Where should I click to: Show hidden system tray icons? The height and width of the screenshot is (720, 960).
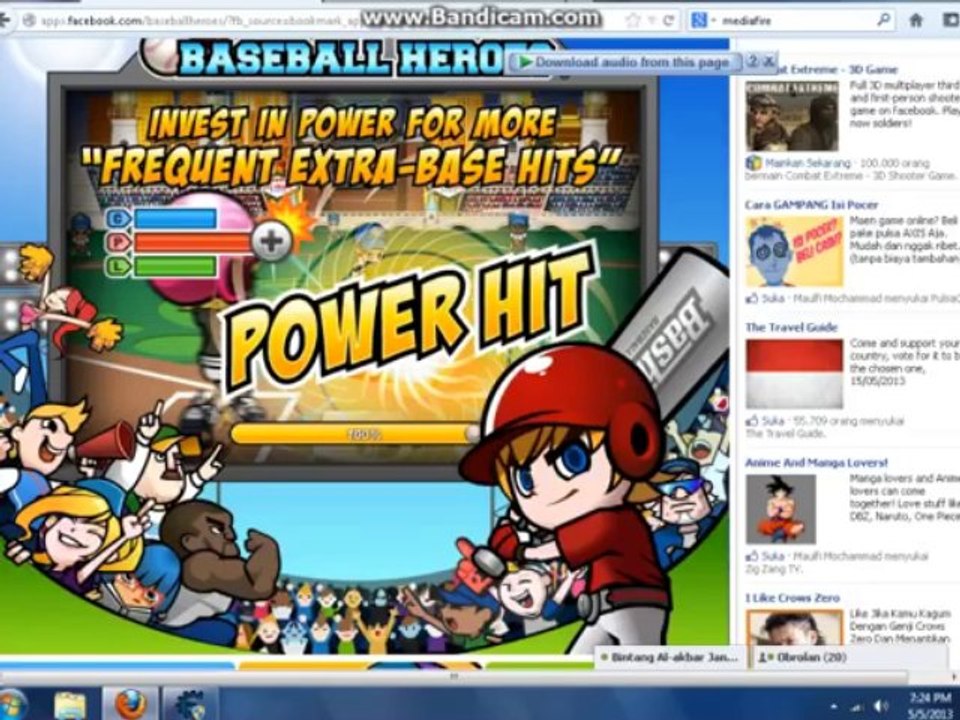coord(834,708)
